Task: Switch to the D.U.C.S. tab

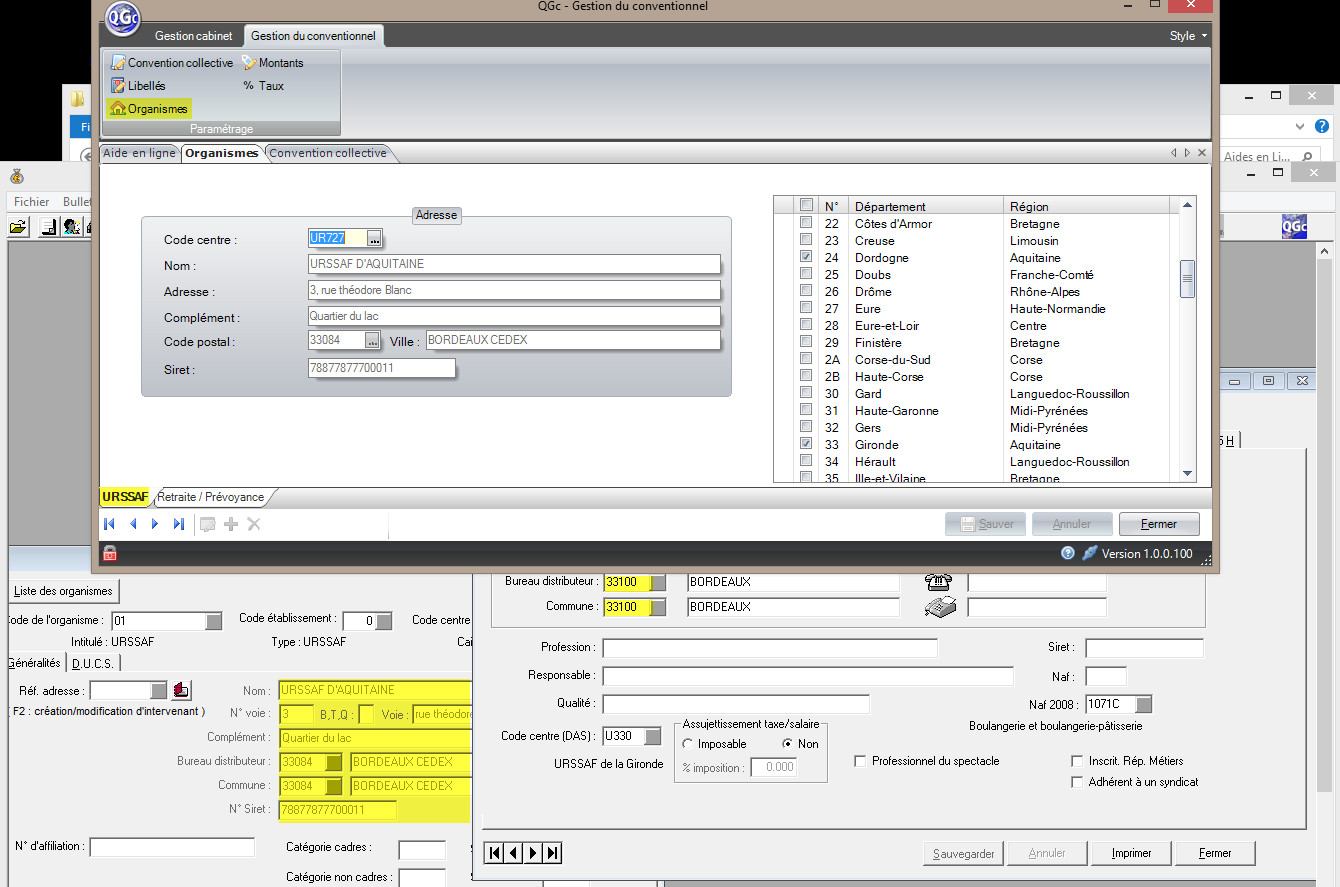Action: [x=94, y=663]
